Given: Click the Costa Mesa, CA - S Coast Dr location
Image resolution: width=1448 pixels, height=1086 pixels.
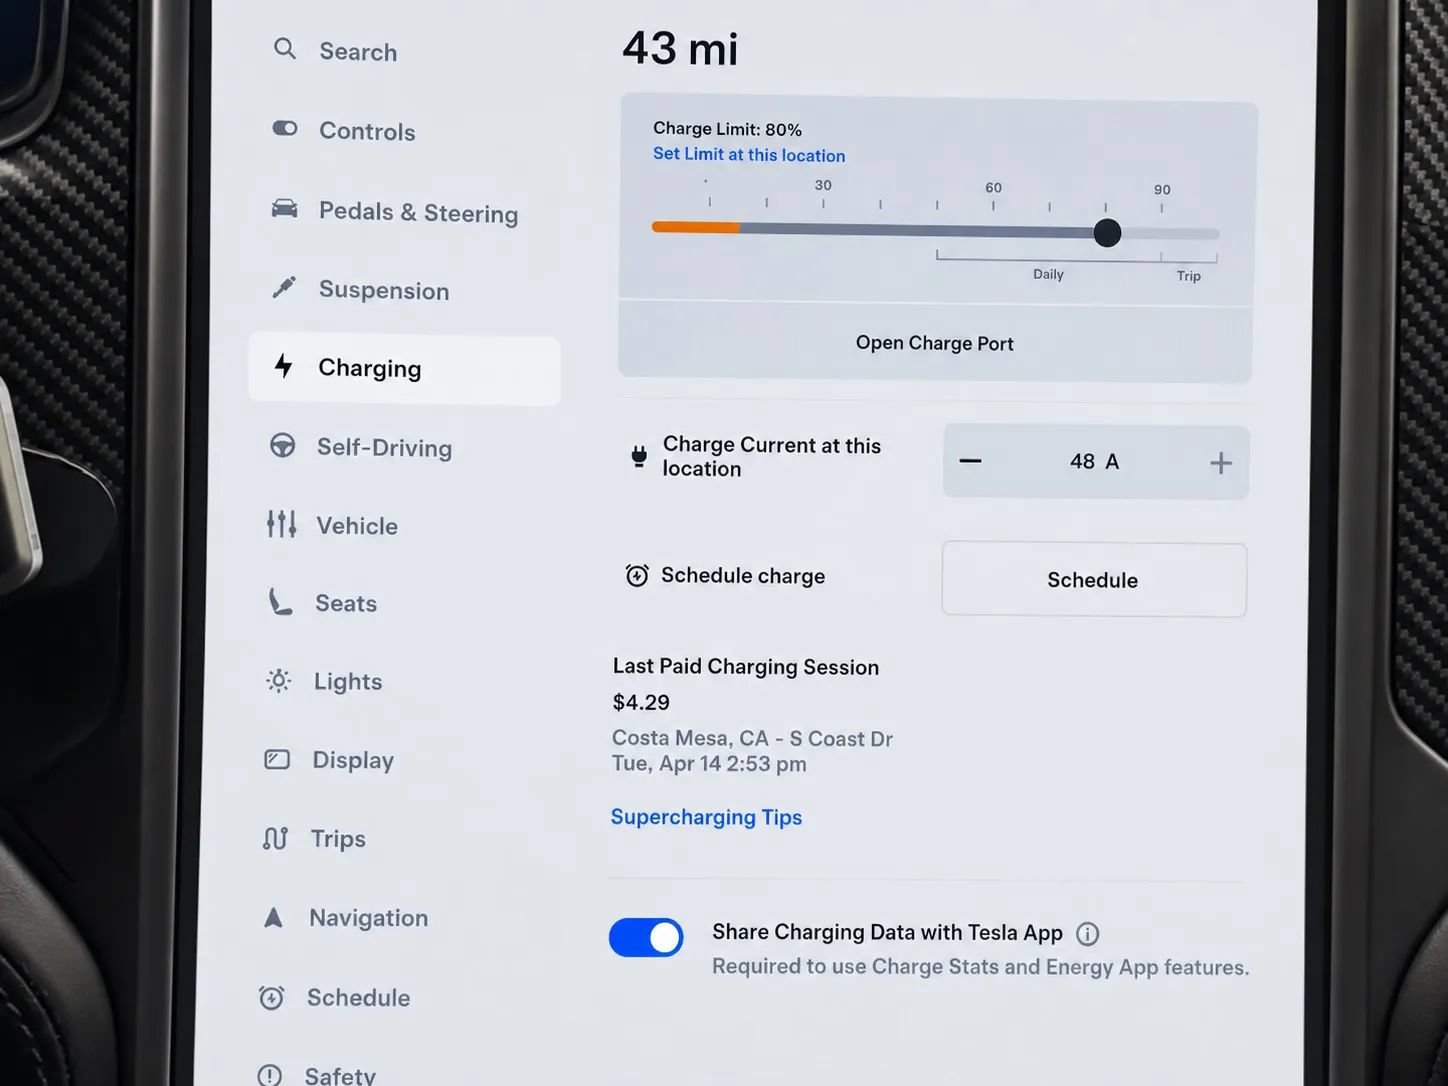Looking at the screenshot, I should [752, 738].
